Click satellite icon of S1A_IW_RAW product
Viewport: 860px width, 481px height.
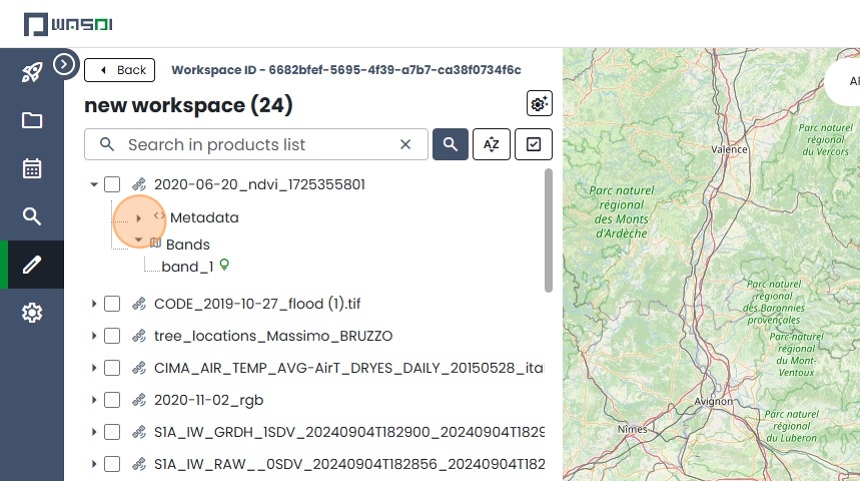[x=139, y=465]
